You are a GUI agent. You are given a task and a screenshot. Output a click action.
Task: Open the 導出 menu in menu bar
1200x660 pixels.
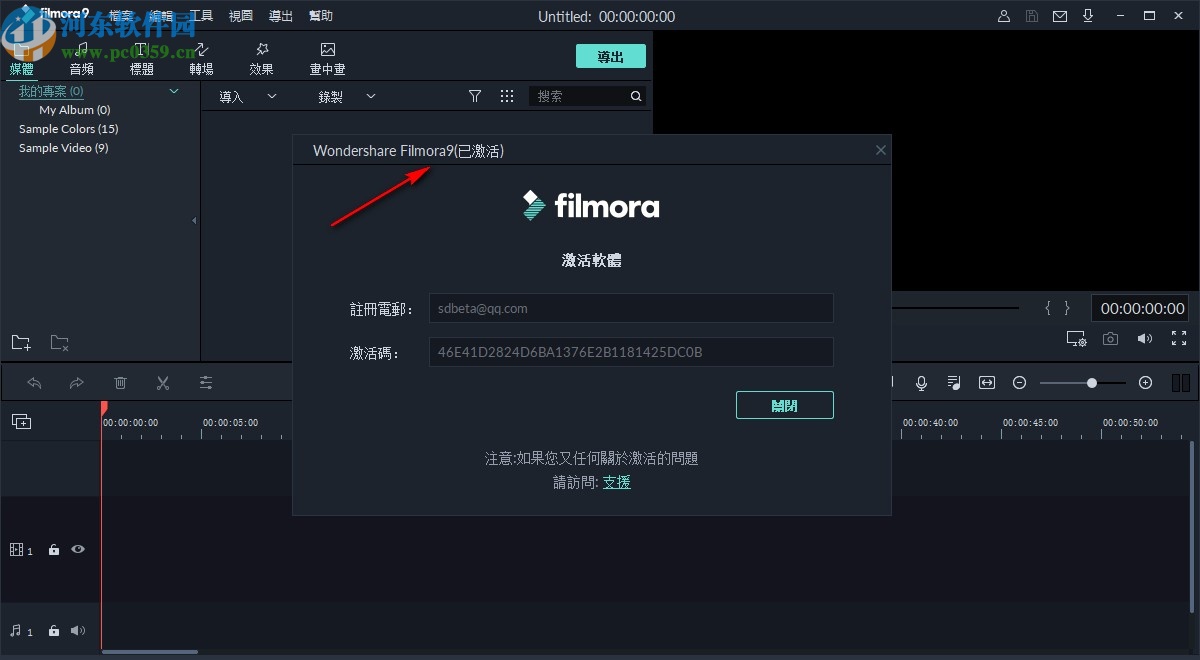(x=281, y=16)
